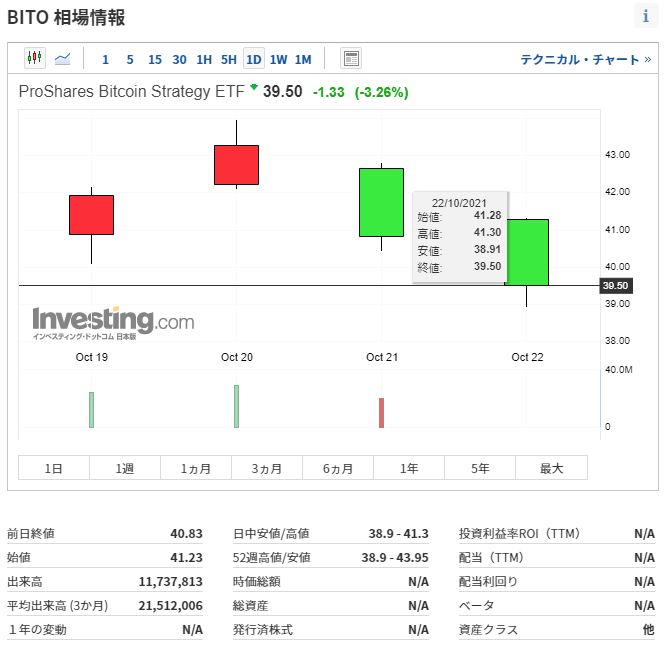Show the 3ヵ月 time range
This screenshot has width=667, height=656.
tap(267, 468)
